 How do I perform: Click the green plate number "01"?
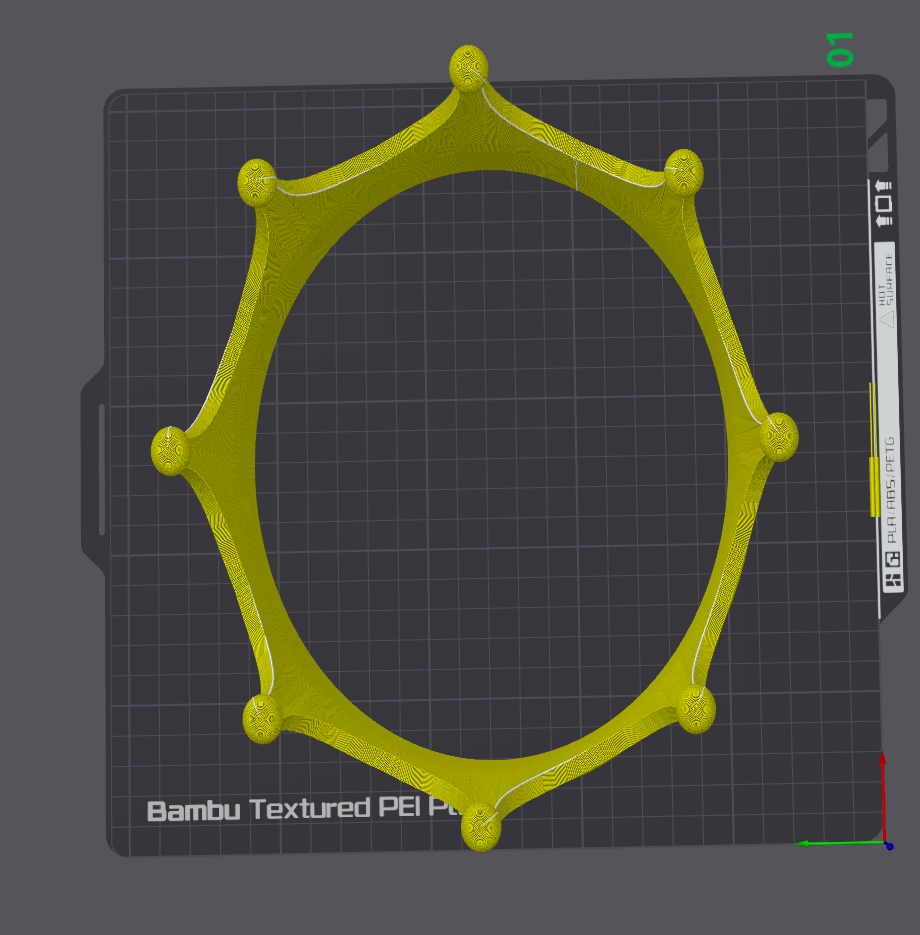(x=840, y=49)
